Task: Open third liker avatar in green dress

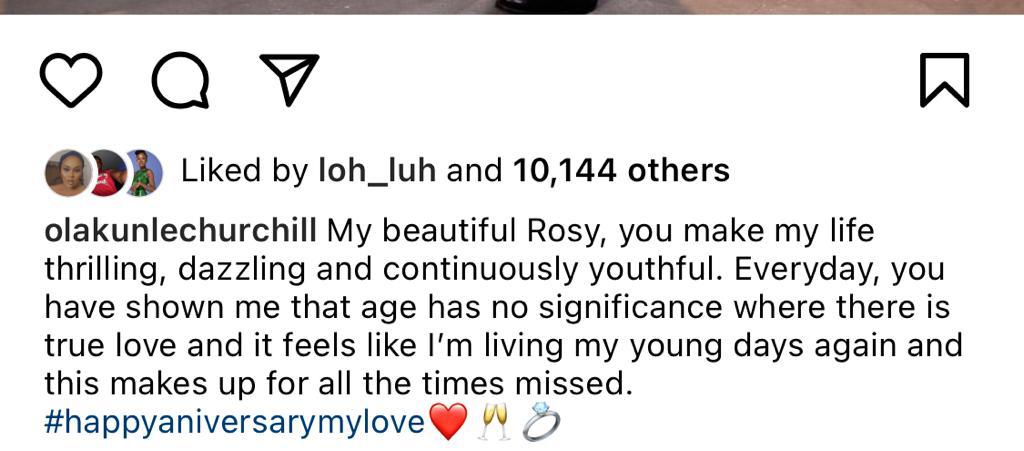Action: (142, 172)
